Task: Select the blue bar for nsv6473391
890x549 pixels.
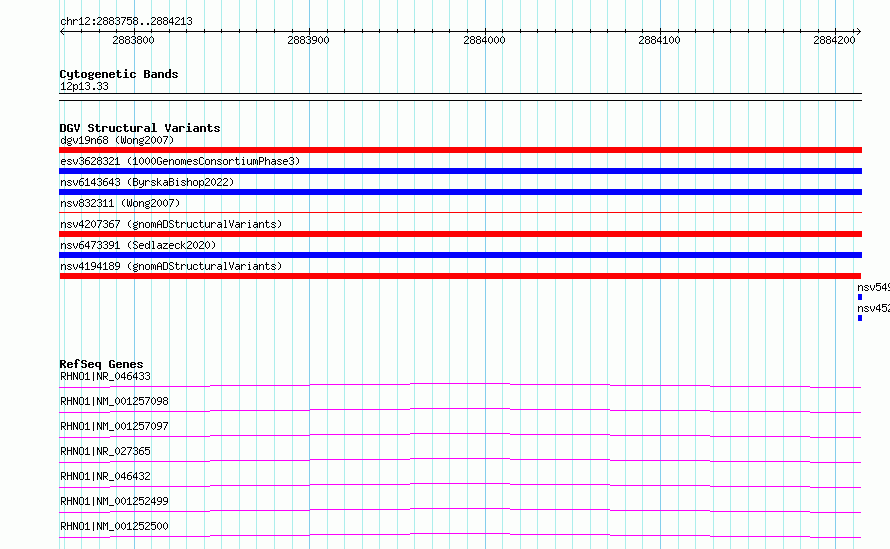Action: tap(460, 255)
